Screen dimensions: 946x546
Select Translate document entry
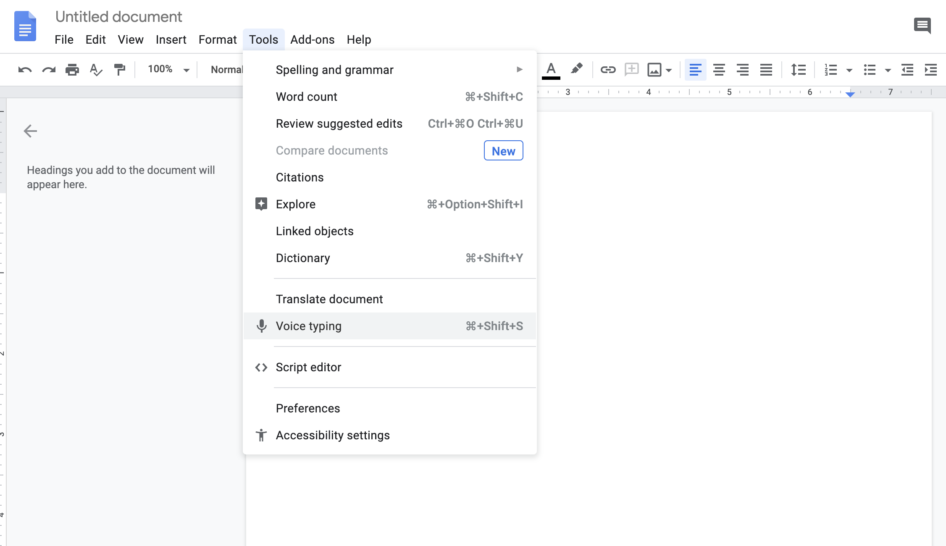(x=390, y=299)
